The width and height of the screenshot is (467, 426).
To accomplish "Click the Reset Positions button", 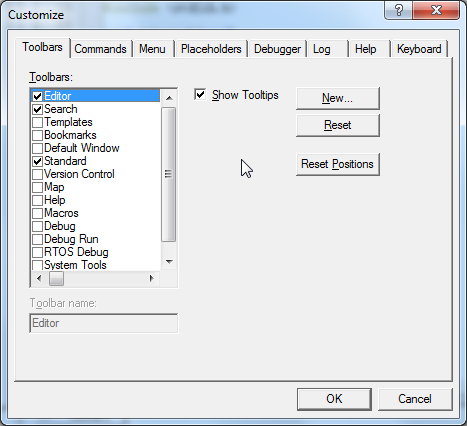I will pyautogui.click(x=337, y=164).
